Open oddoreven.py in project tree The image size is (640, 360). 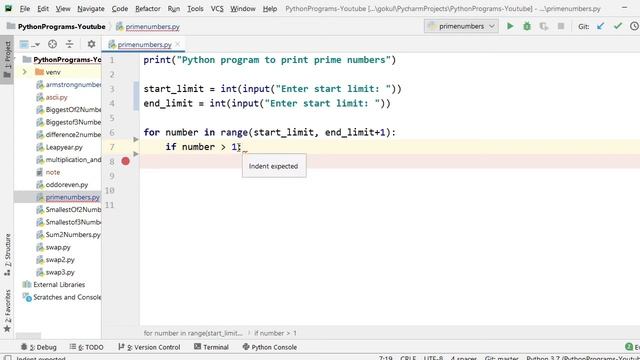(x=67, y=185)
